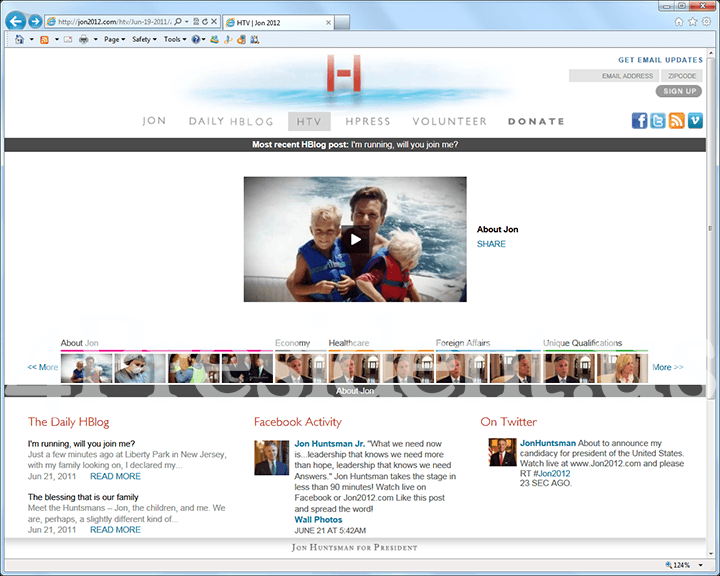Expand the Home button dropdown arrow
Image resolution: width=720 pixels, height=576 pixels.
tap(32, 40)
